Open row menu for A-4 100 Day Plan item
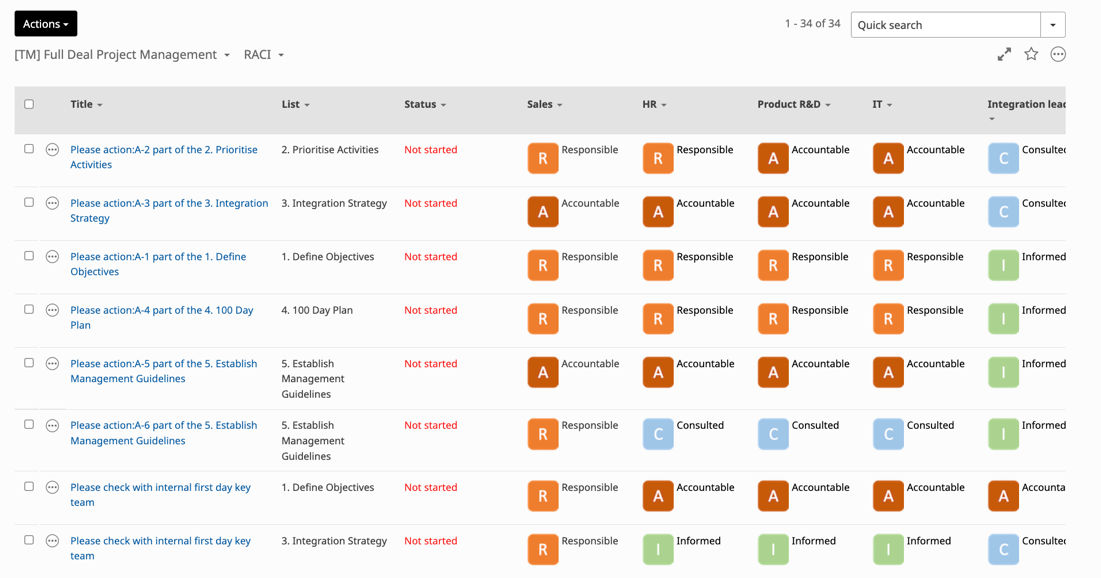The height and width of the screenshot is (578, 1101). pyautogui.click(x=52, y=310)
